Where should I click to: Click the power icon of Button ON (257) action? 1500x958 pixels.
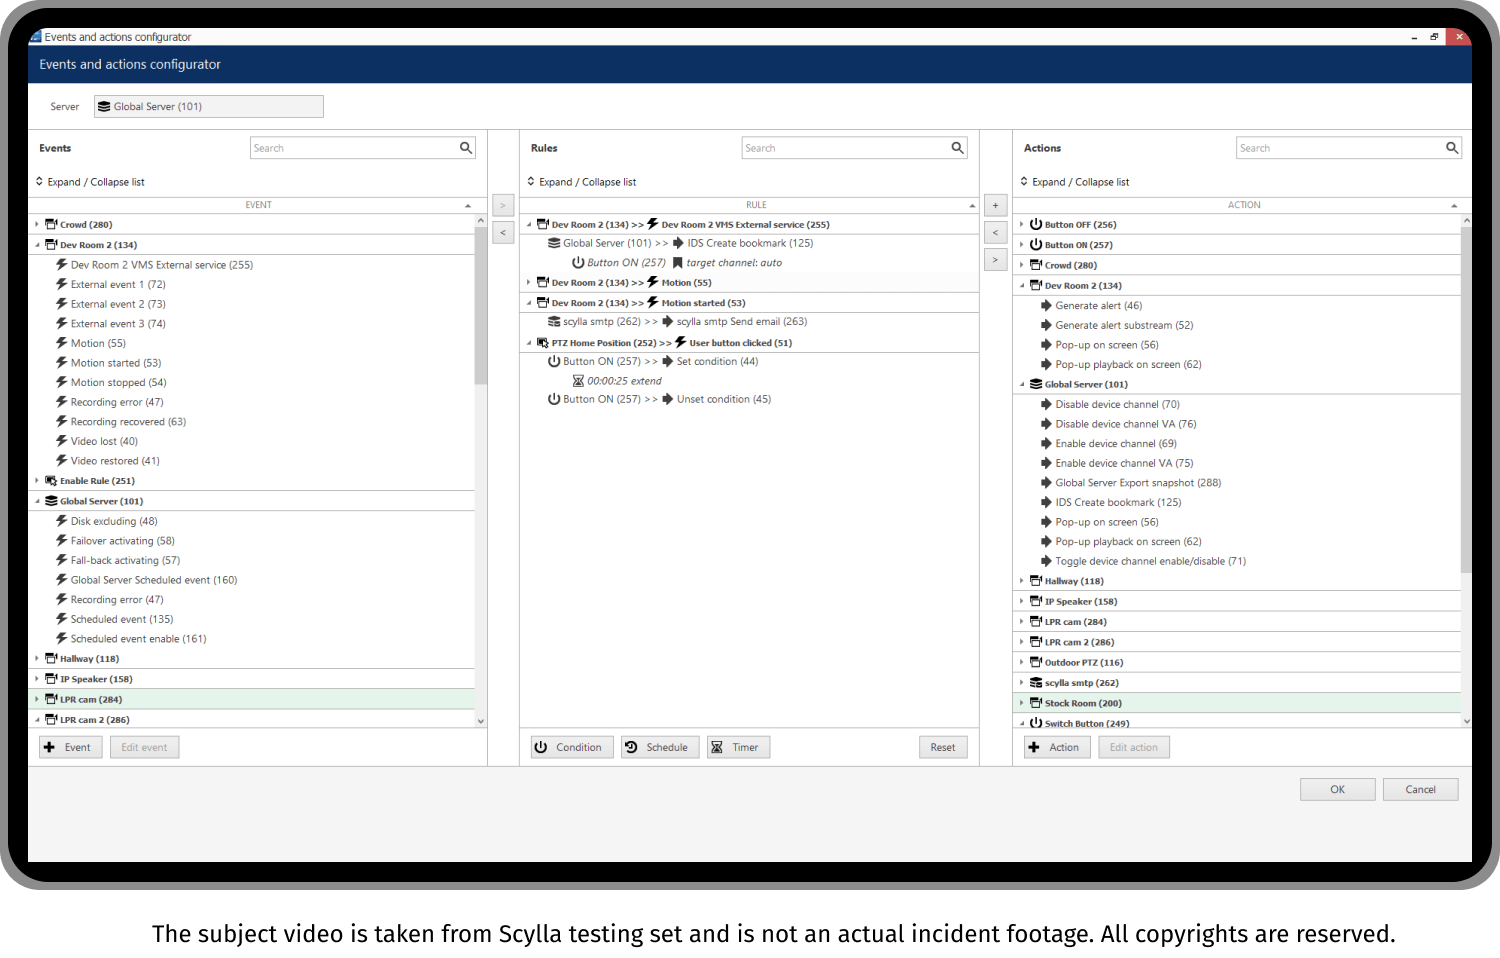1036,245
